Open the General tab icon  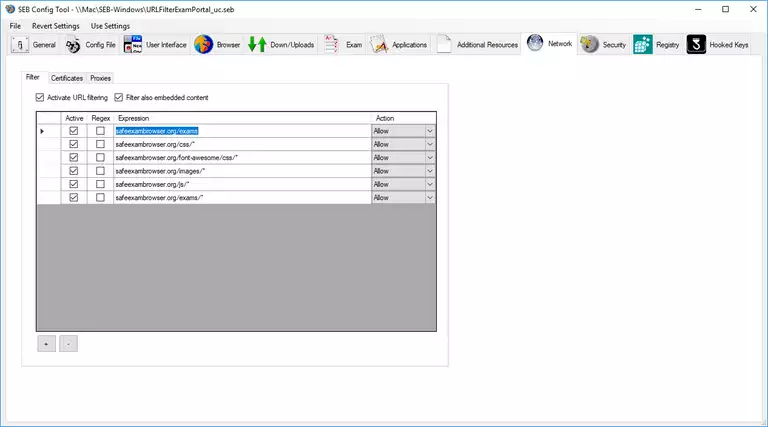click(x=20, y=45)
